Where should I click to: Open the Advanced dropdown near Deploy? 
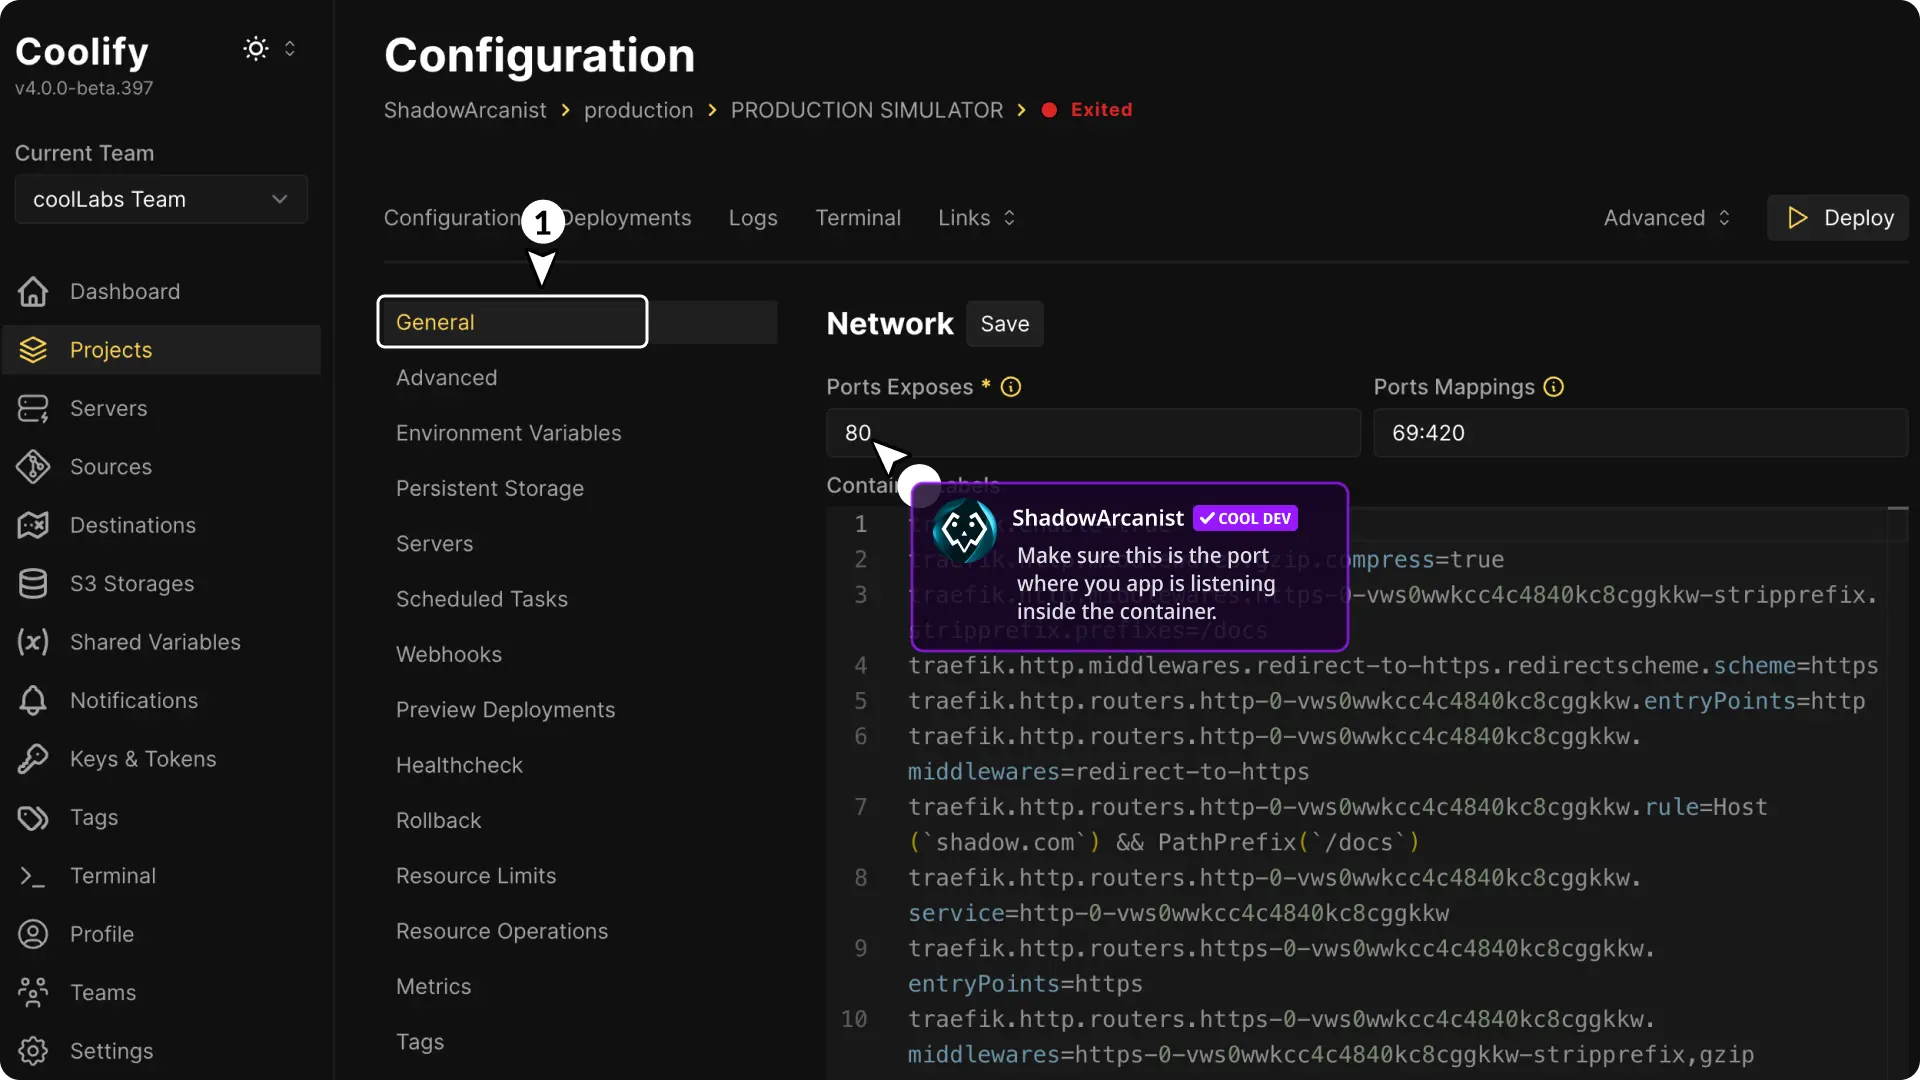[1666, 217]
